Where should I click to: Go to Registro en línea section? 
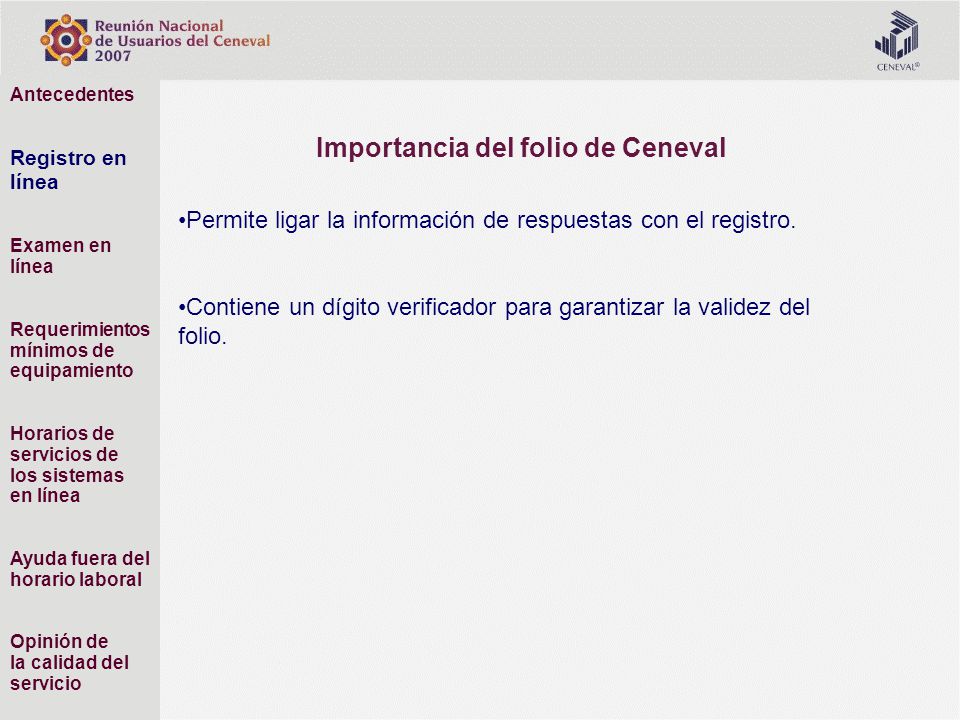click(x=68, y=170)
